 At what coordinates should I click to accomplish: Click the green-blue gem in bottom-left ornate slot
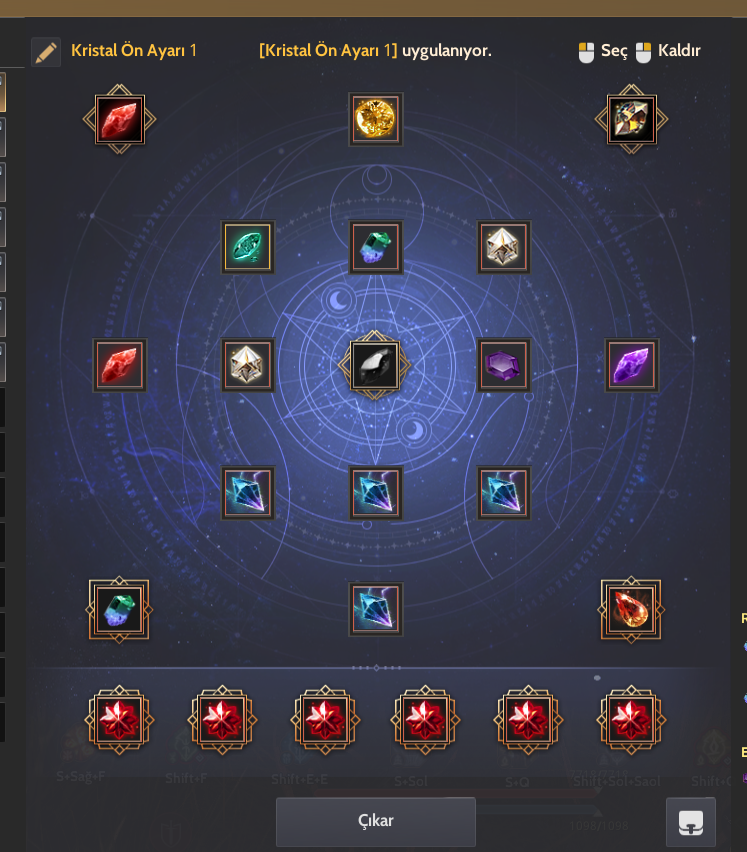pos(119,609)
